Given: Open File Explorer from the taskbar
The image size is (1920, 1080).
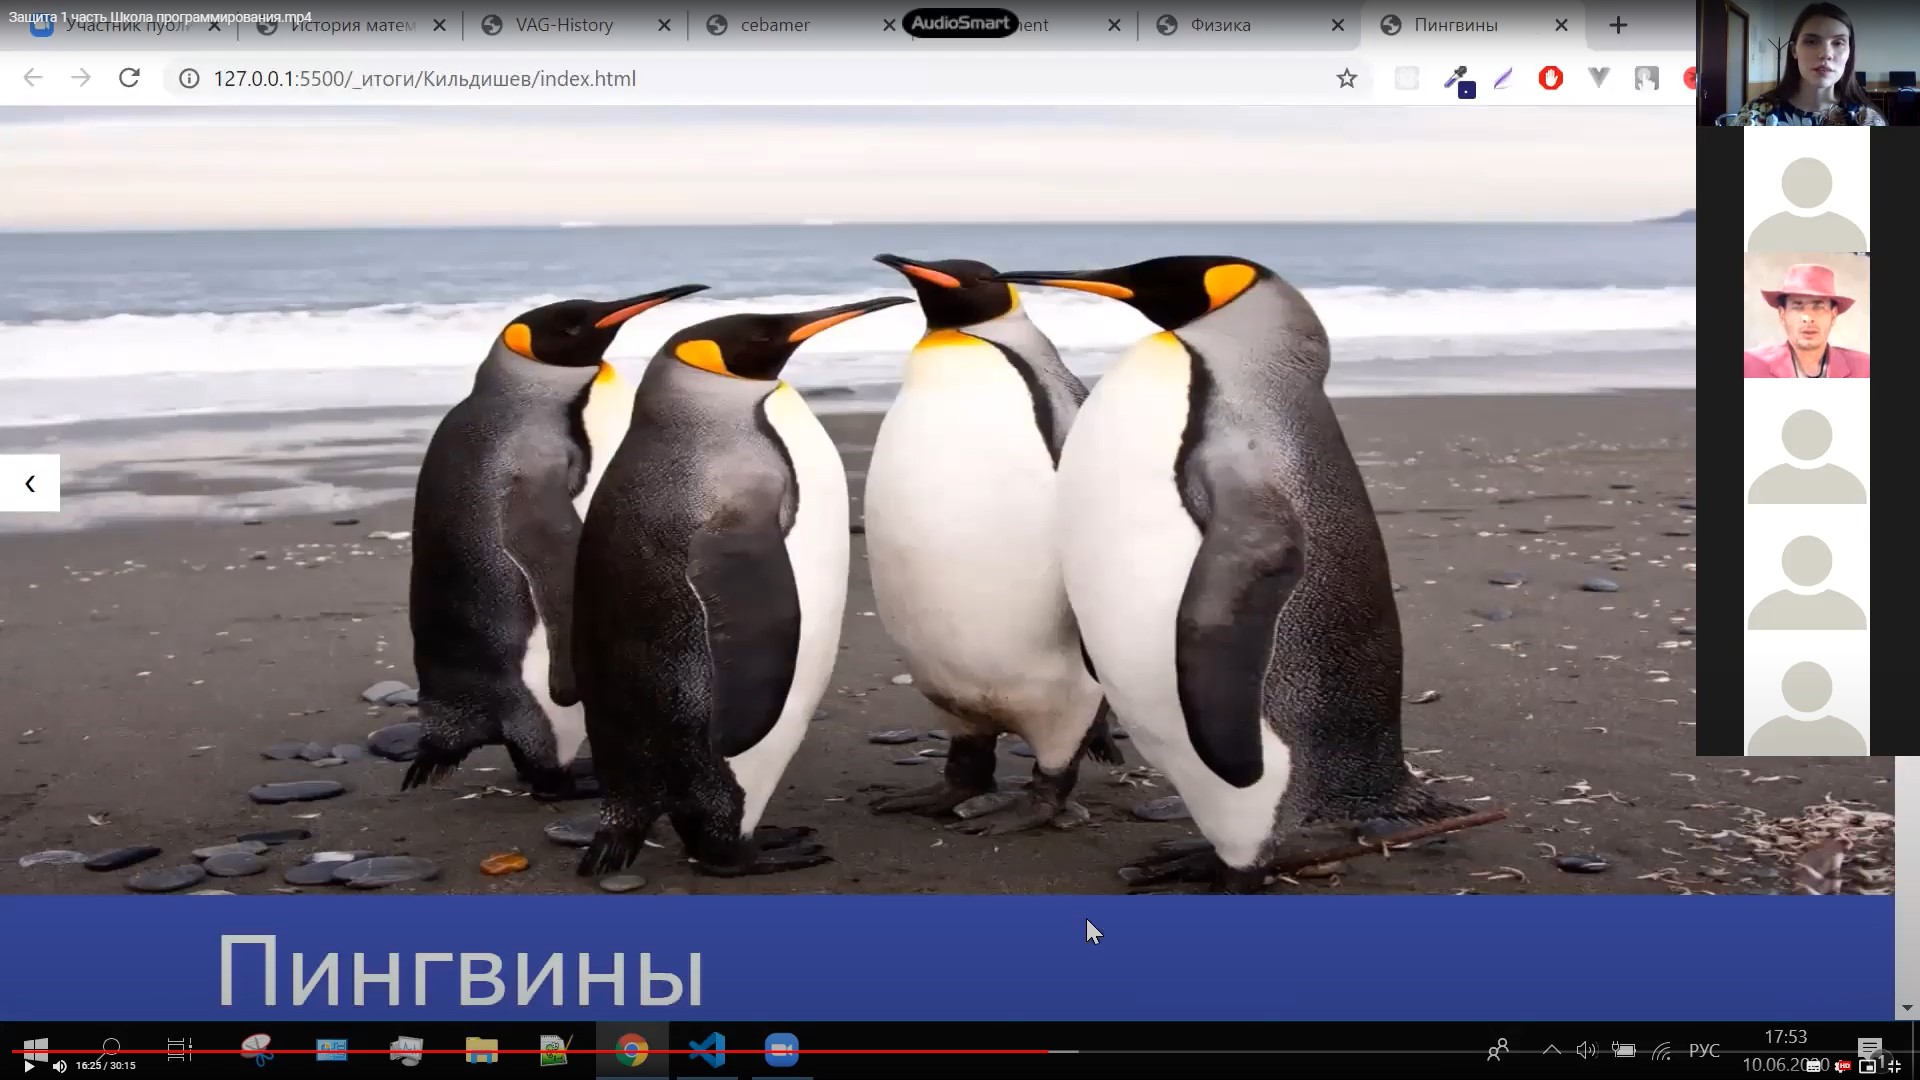Looking at the screenshot, I should (481, 1050).
